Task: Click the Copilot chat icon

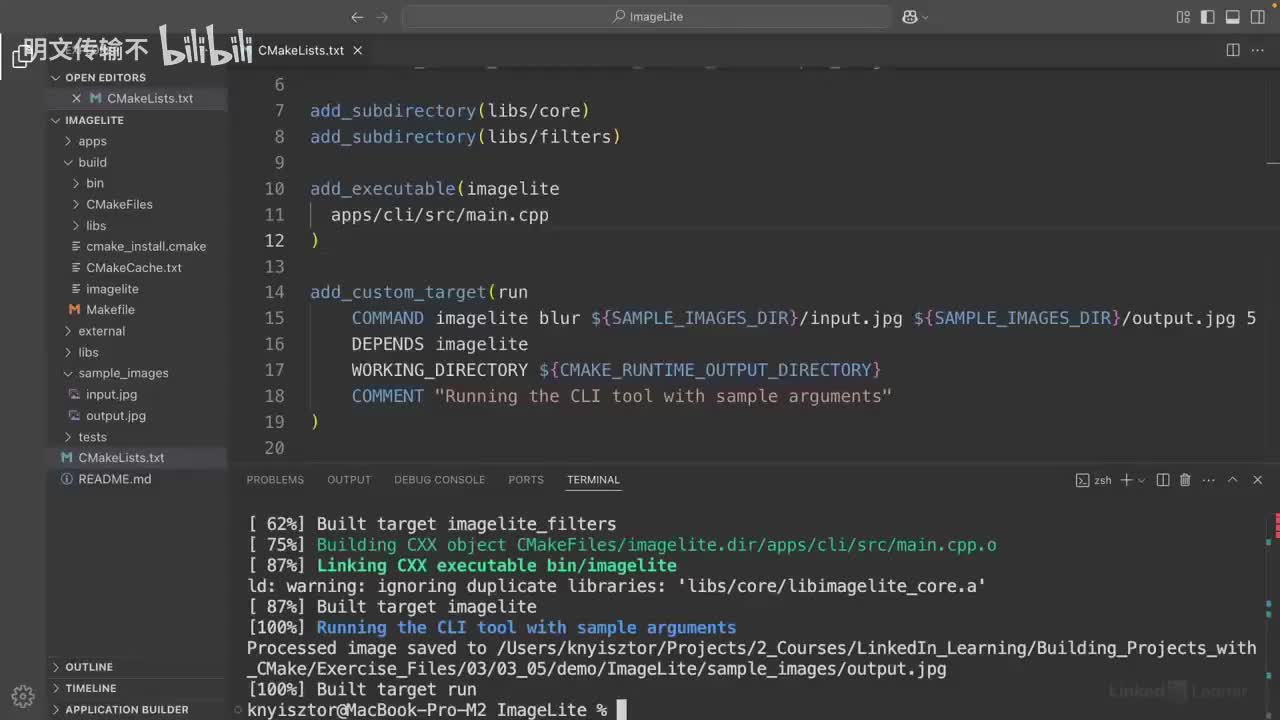Action: [910, 17]
